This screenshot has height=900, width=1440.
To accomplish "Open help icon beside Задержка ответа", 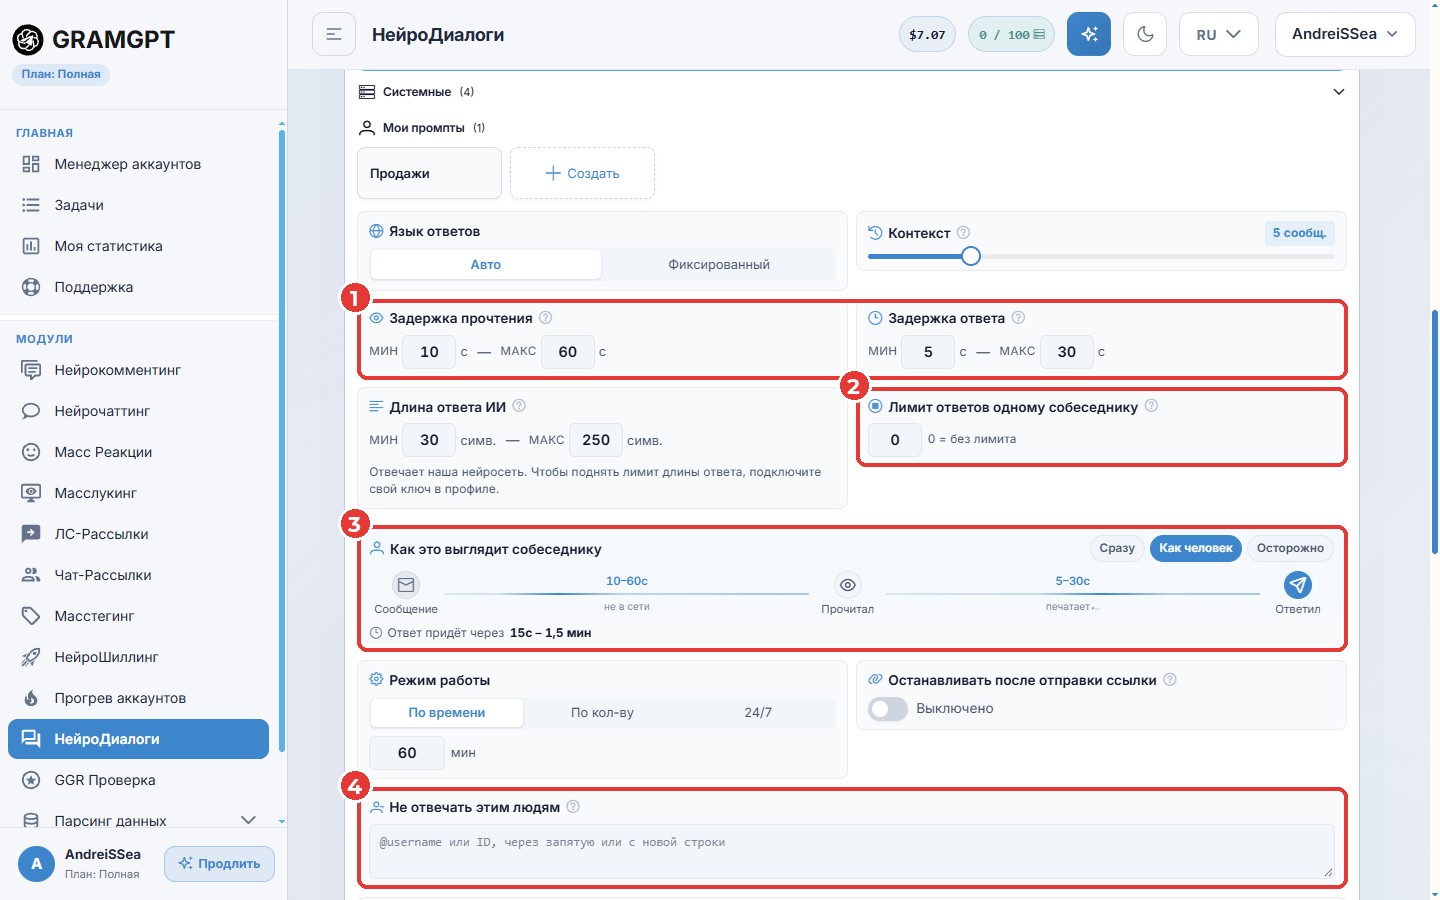I will pyautogui.click(x=1018, y=318).
